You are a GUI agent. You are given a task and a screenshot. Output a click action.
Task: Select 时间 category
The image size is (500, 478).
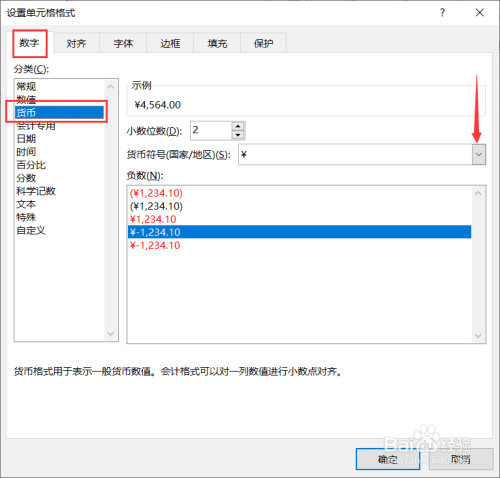pos(60,152)
